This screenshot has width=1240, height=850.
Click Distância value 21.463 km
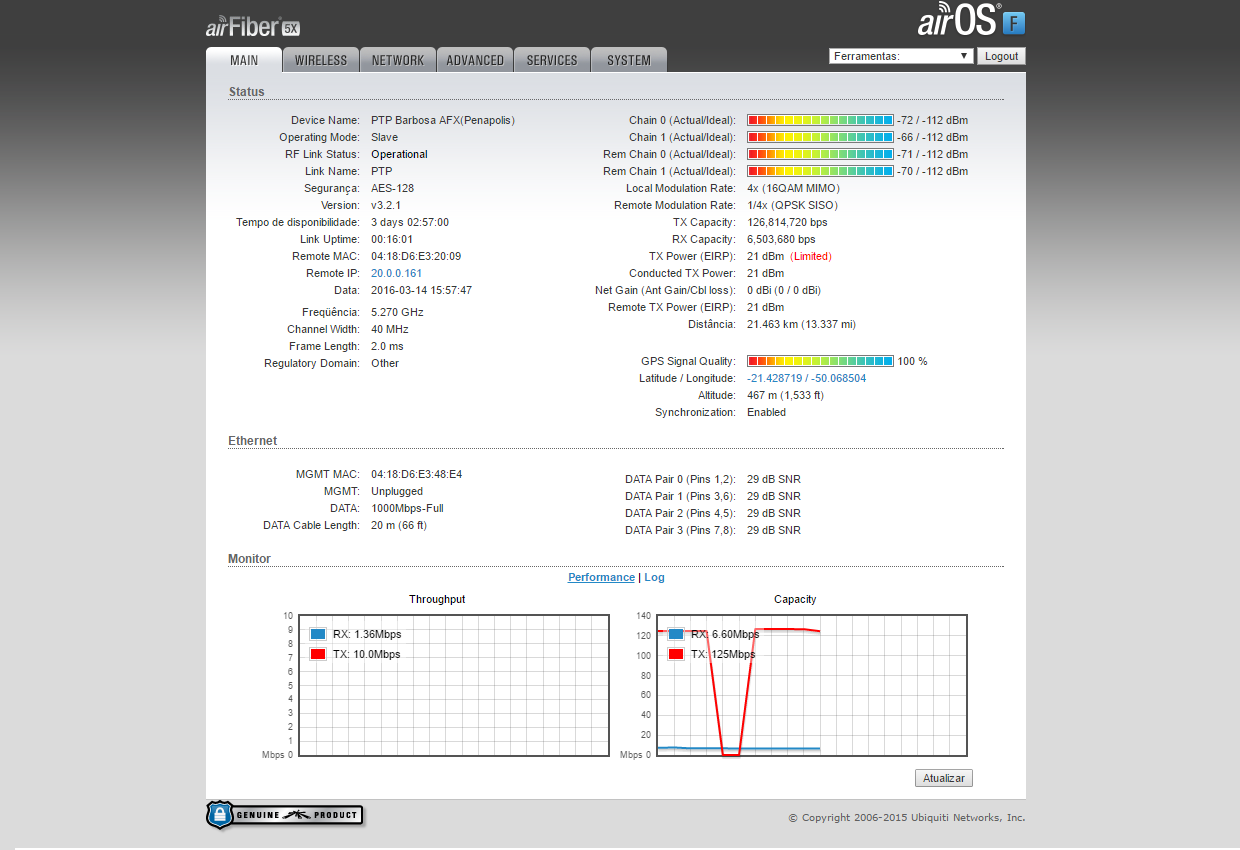pos(801,324)
